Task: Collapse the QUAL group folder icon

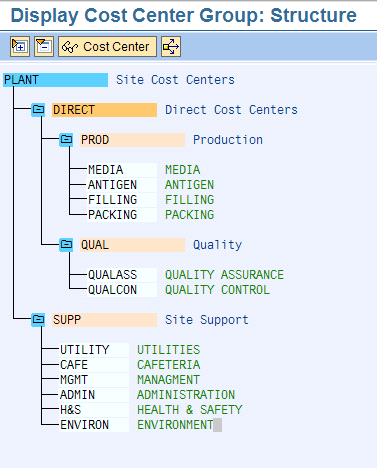Action: point(66,245)
